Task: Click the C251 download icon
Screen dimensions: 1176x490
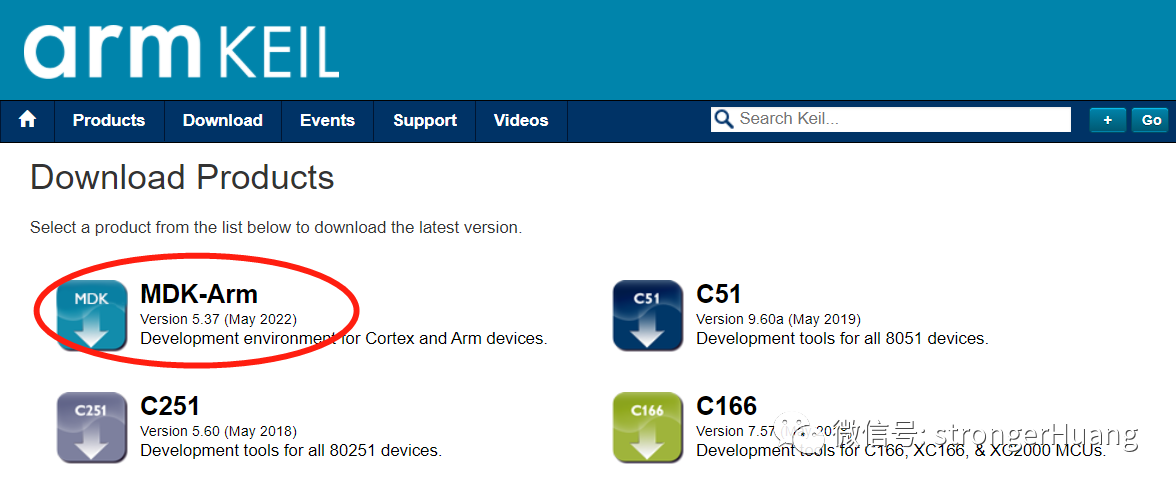Action: (x=92, y=427)
